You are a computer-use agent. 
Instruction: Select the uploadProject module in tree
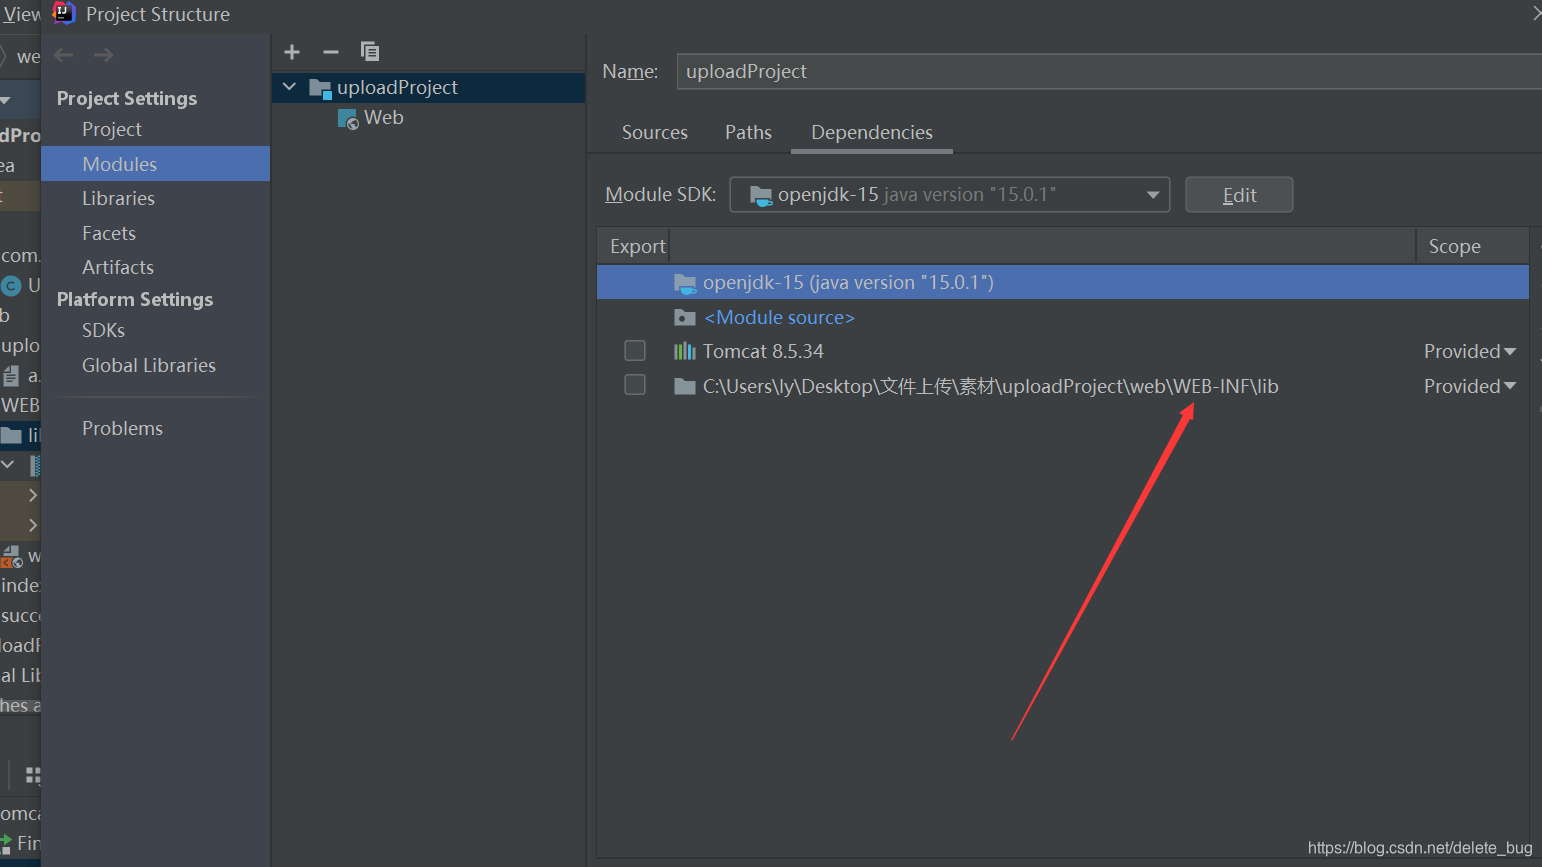tap(429, 87)
